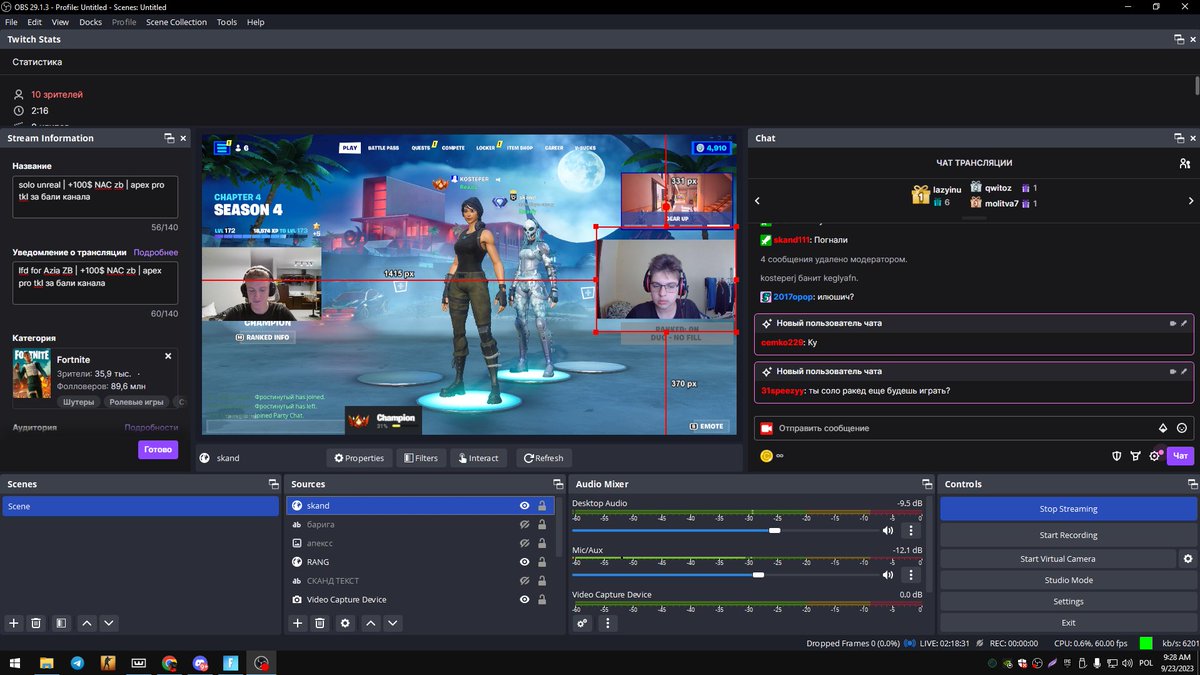
Task: Open chat shield mode icon
Action: 1117,456
